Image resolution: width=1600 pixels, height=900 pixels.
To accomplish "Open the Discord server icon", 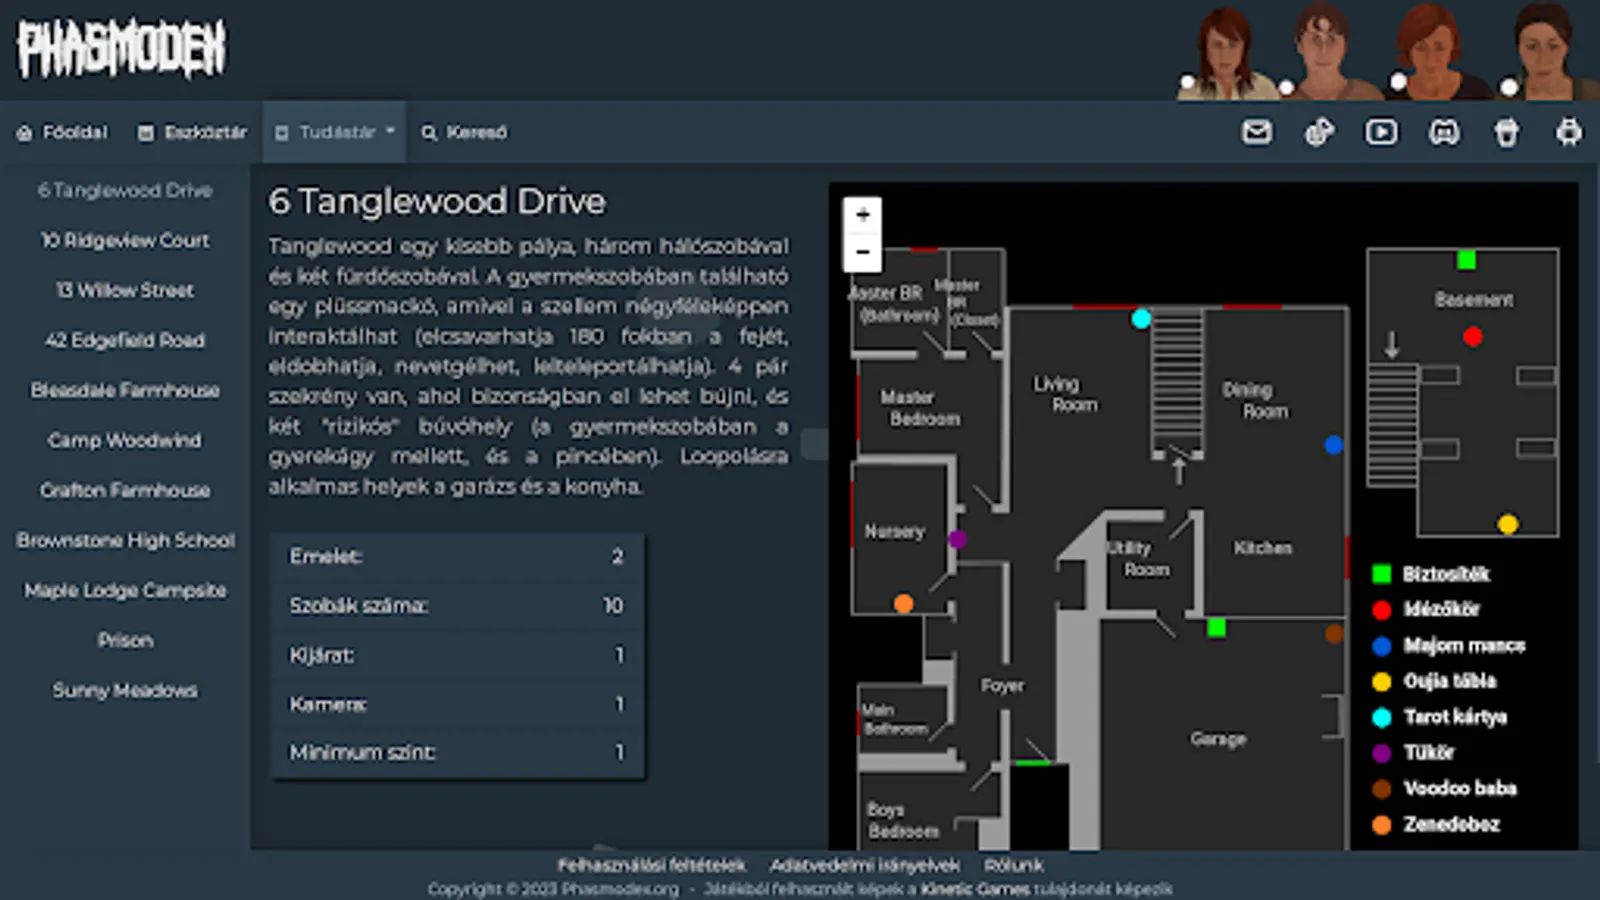I will [x=1444, y=132].
